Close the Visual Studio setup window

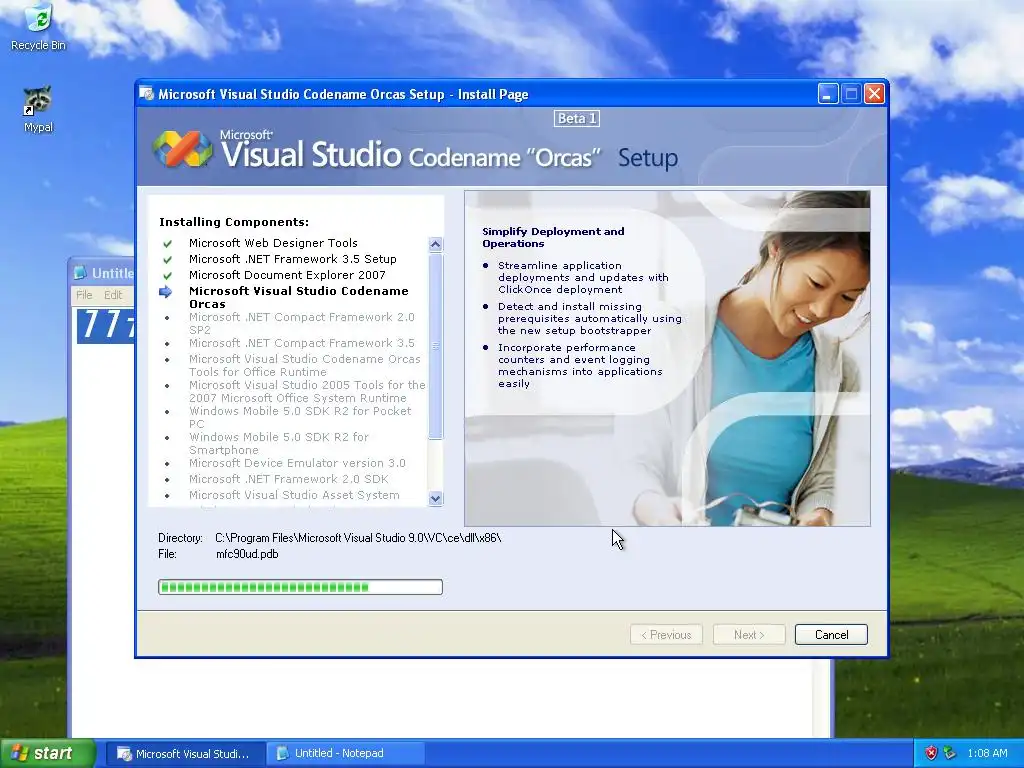point(874,94)
